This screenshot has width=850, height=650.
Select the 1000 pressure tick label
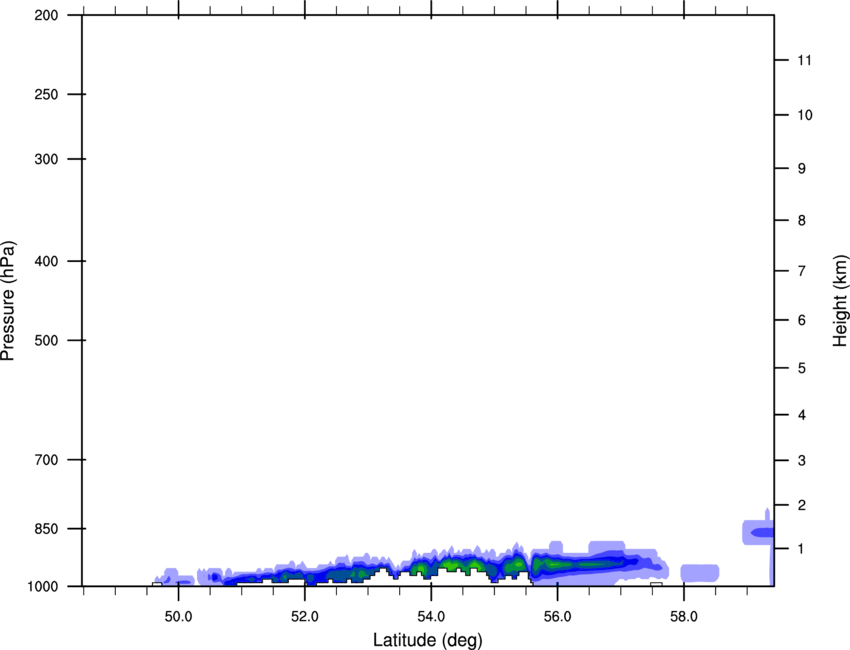click(42, 586)
